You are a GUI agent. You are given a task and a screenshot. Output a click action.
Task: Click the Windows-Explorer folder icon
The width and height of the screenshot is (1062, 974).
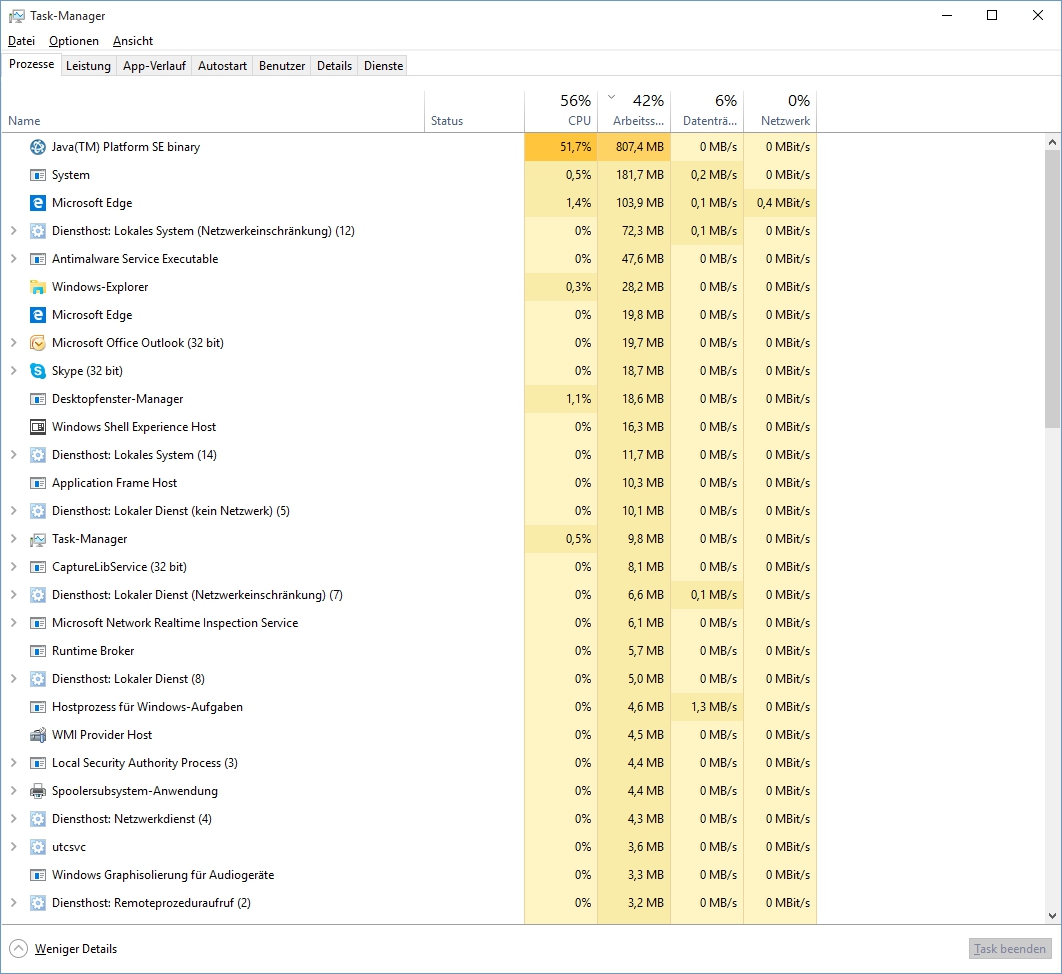38,287
